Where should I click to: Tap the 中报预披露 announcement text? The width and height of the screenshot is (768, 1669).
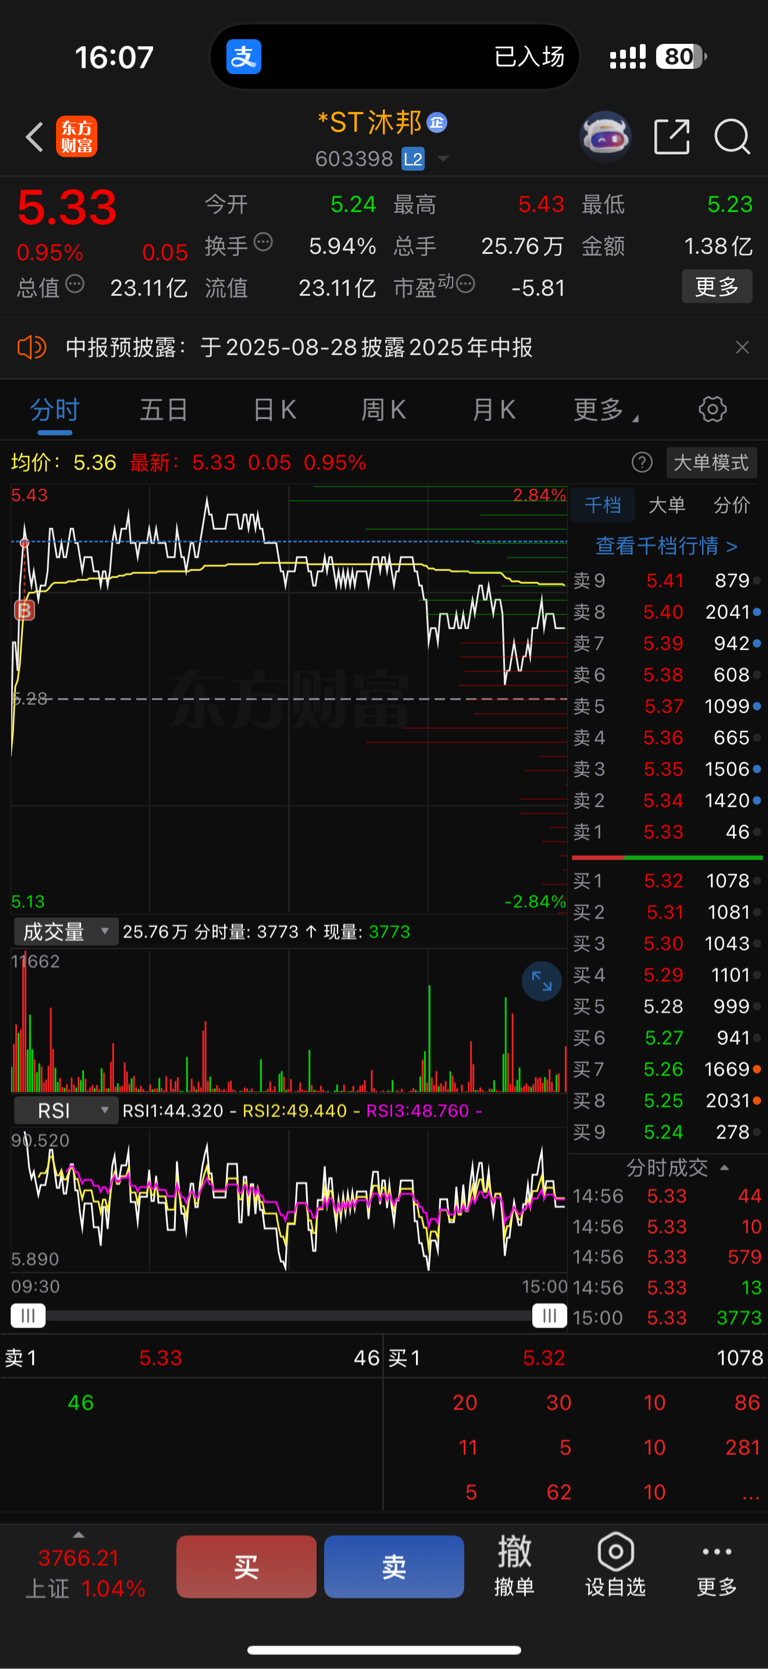299,347
